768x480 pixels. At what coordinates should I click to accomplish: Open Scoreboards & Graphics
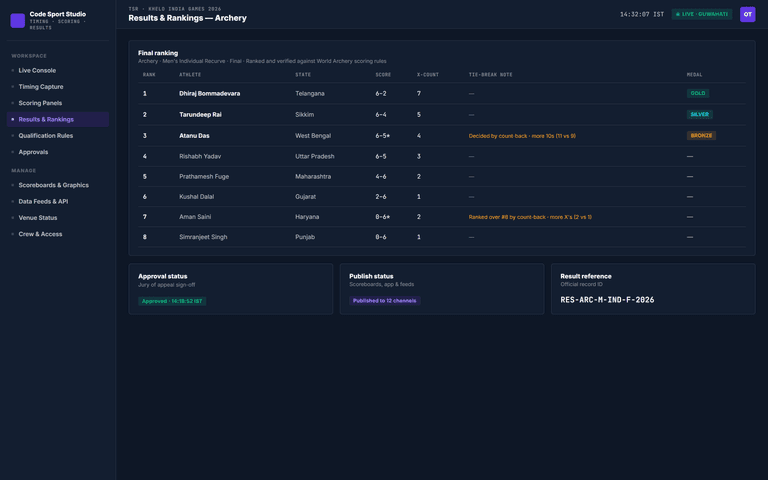point(58,185)
